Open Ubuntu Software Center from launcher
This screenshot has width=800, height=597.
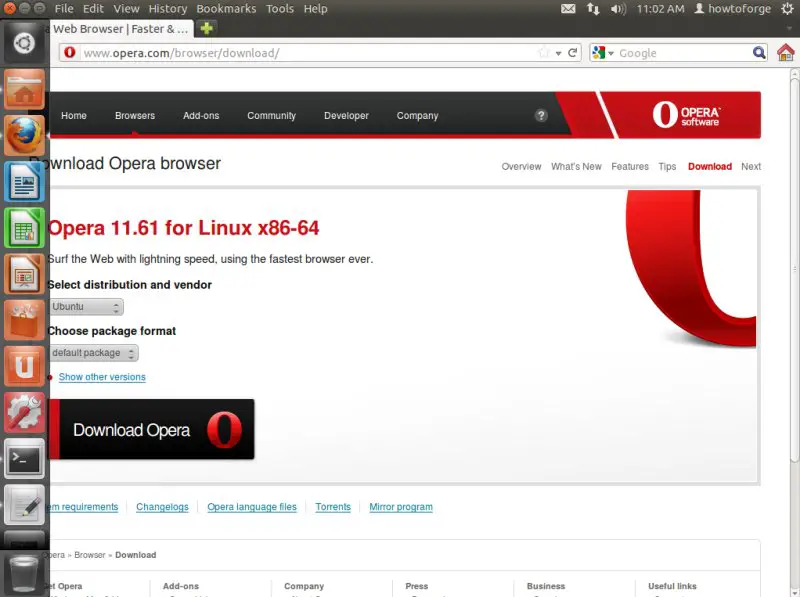coord(24,320)
